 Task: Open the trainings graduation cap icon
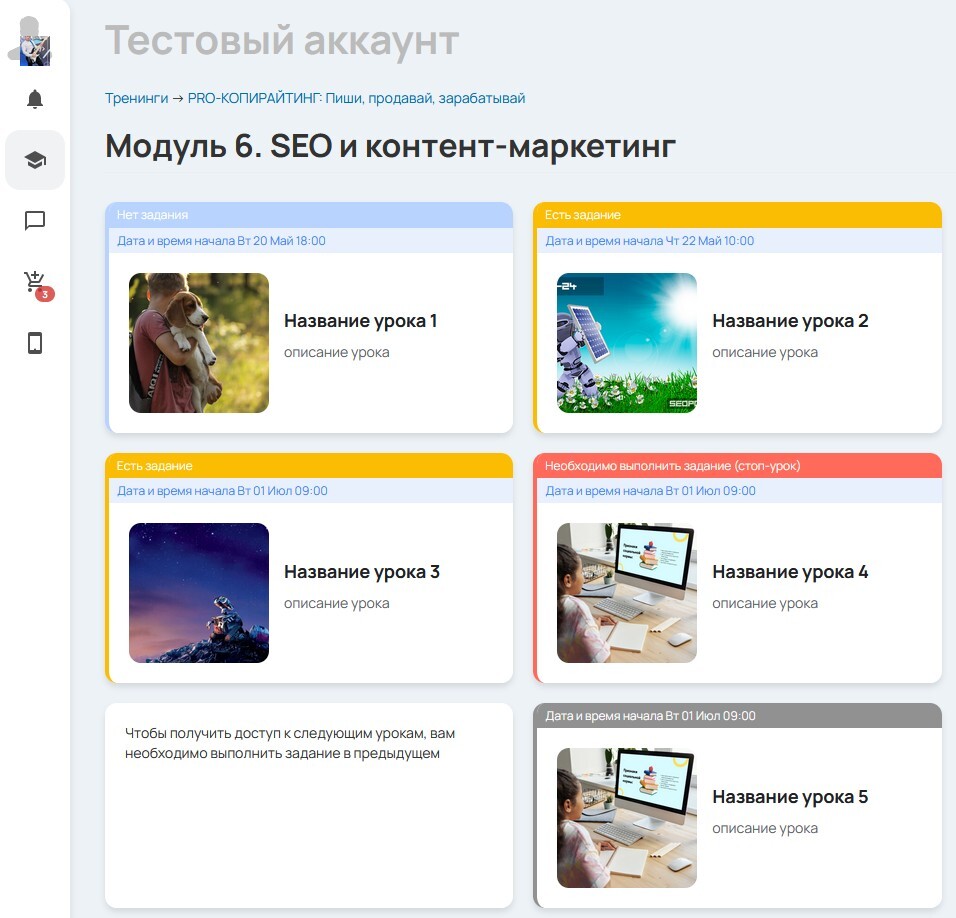click(35, 160)
